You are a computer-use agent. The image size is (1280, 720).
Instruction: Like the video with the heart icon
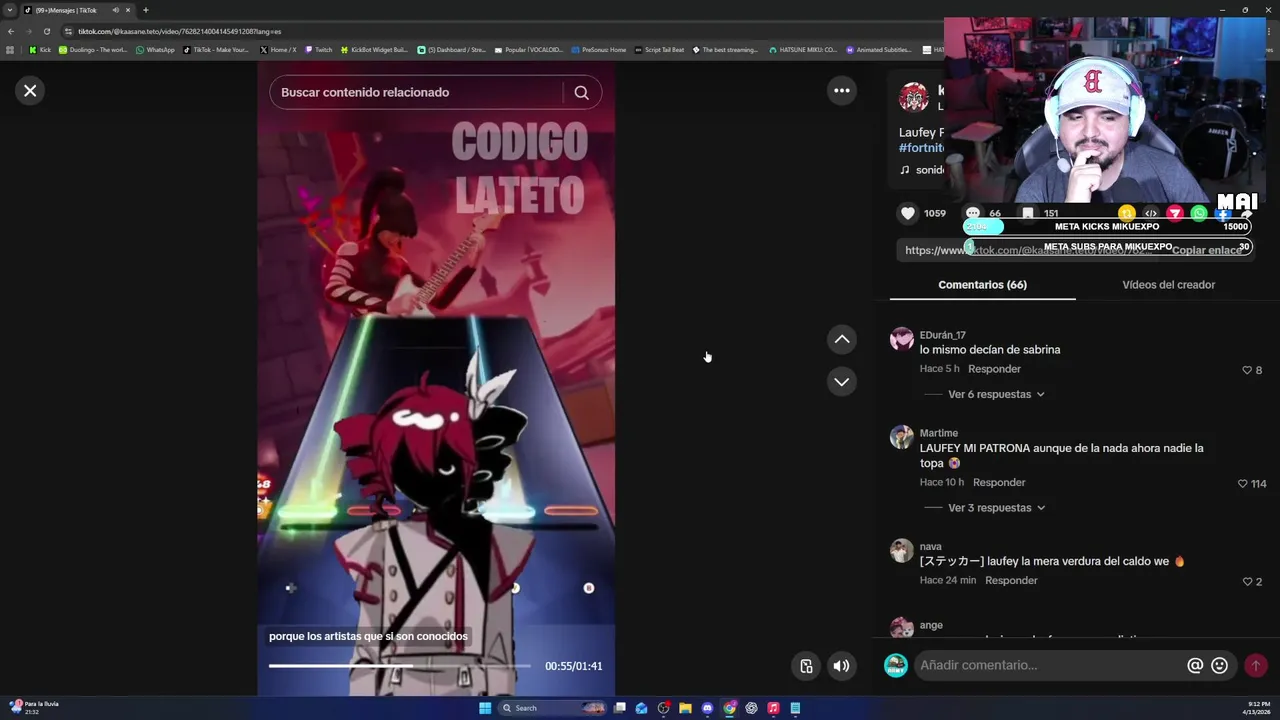(908, 213)
